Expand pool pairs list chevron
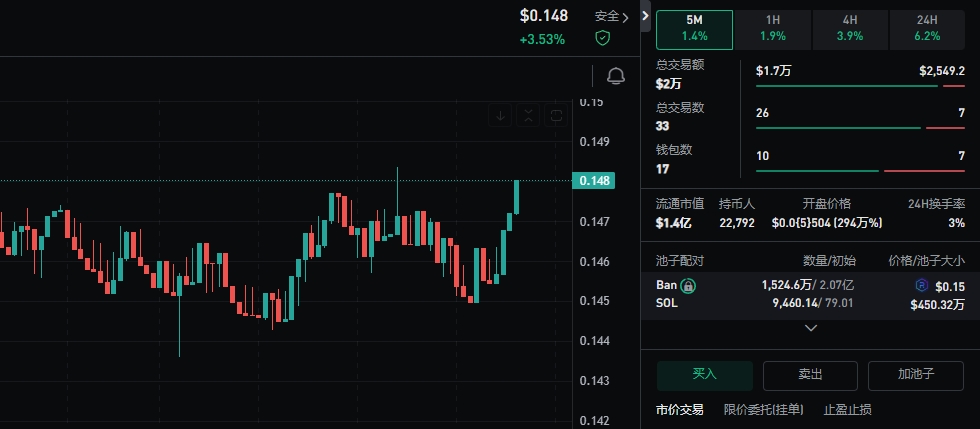The height and width of the screenshot is (429, 980). click(811, 328)
